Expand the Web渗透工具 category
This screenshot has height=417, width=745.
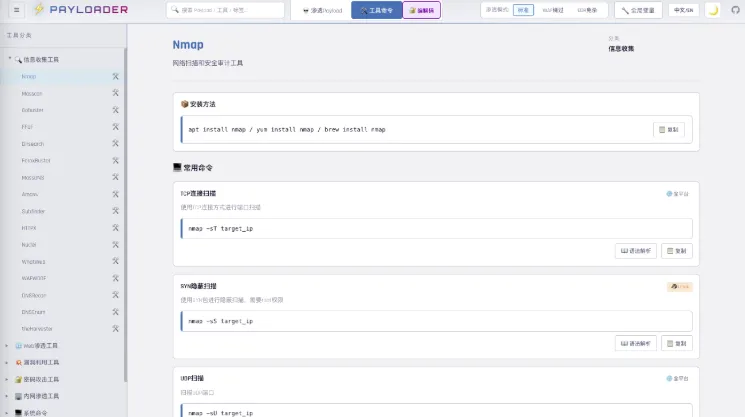pyautogui.click(x=62, y=346)
